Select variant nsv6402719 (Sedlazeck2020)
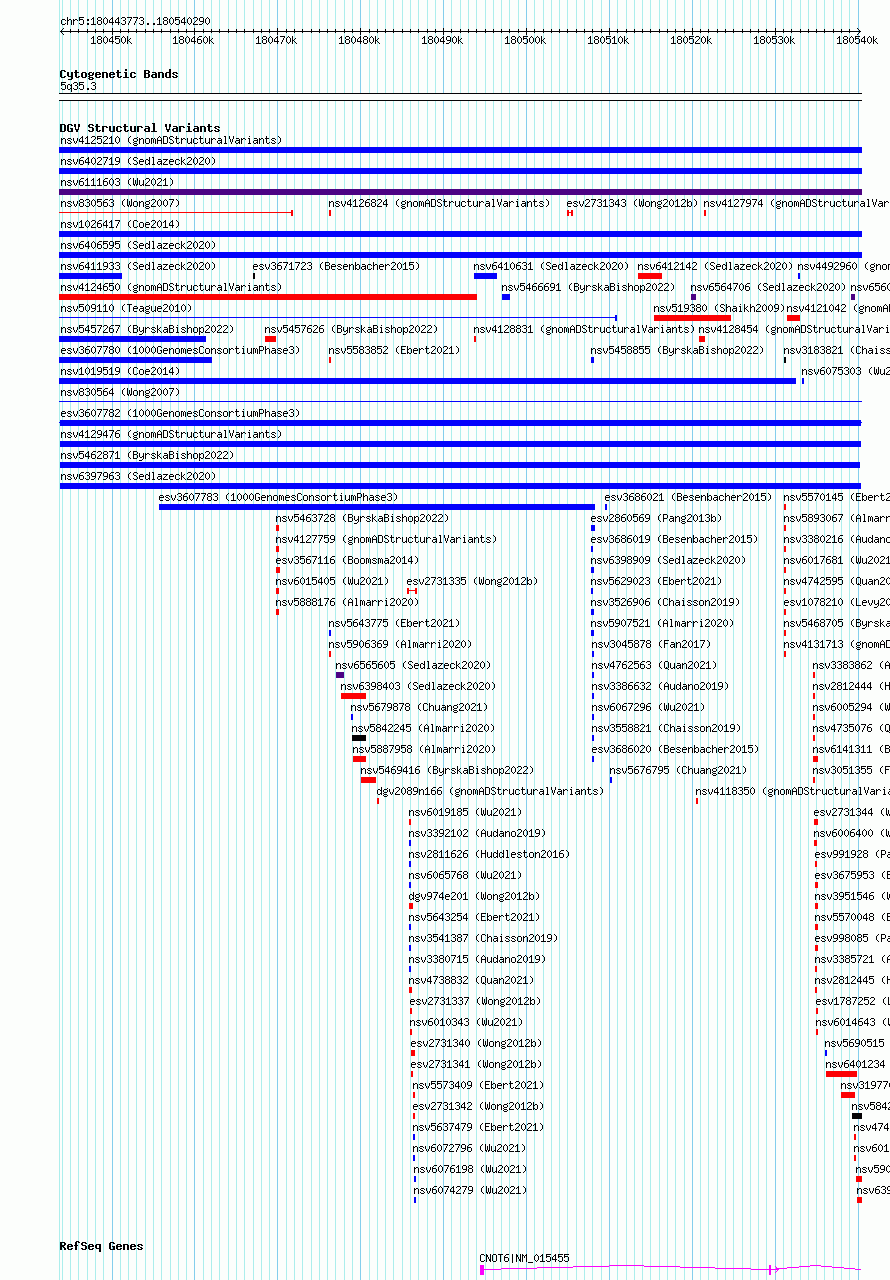 point(138,161)
